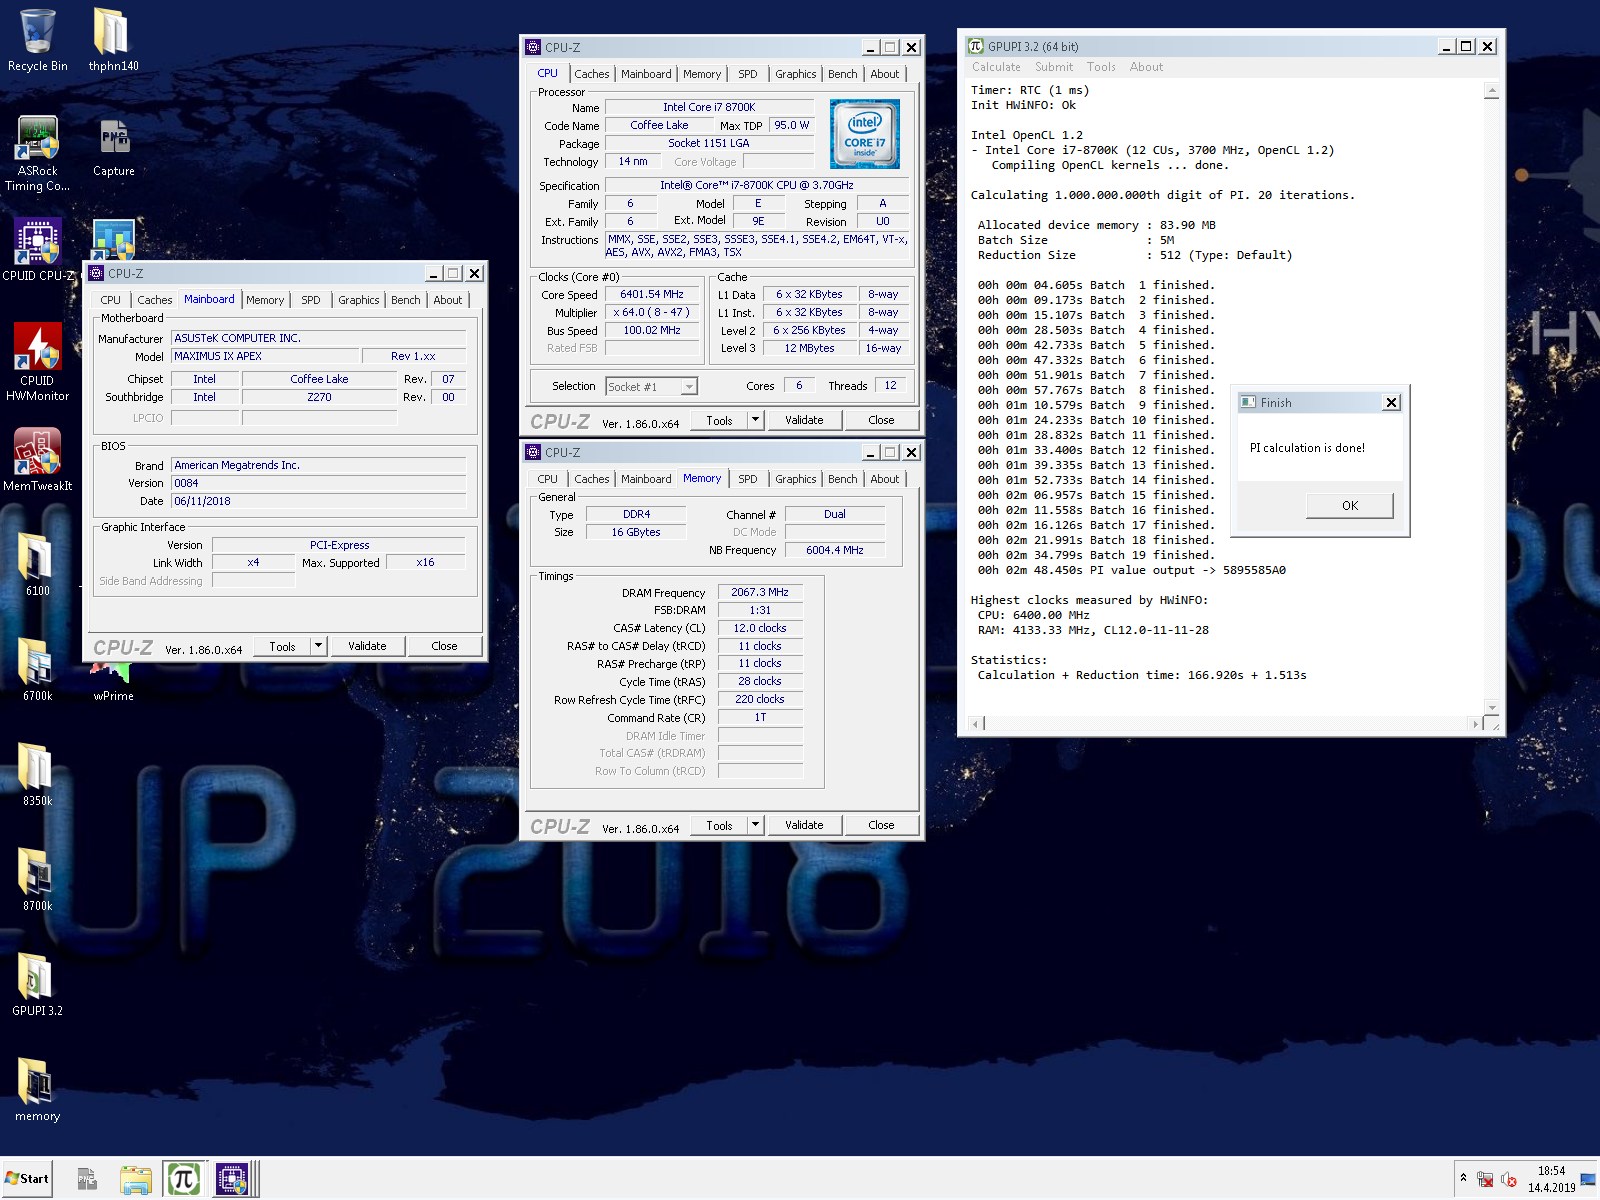Click the Intel Core i7 logo
The width and height of the screenshot is (1600, 1200).
click(865, 134)
